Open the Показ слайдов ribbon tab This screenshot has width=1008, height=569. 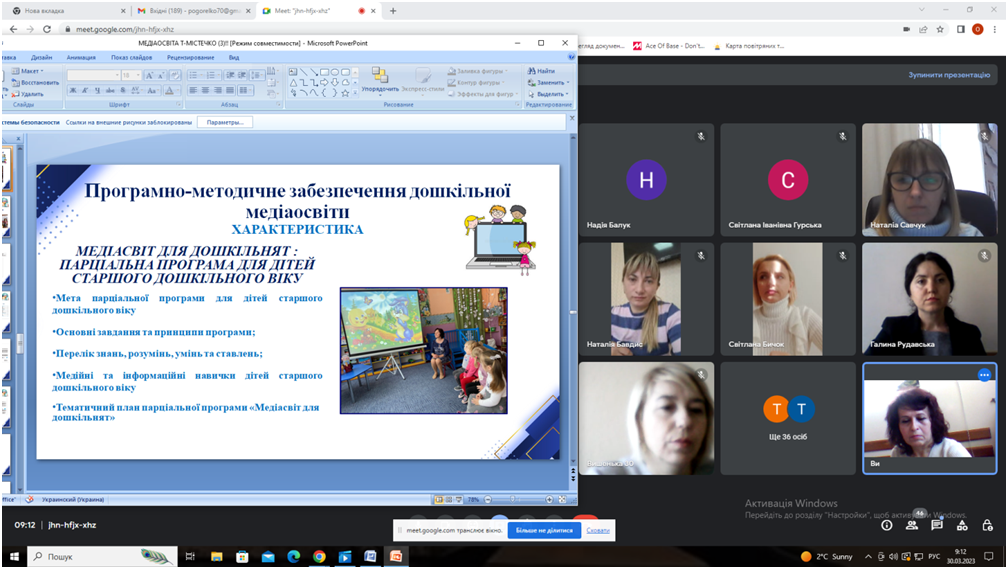coord(131,57)
